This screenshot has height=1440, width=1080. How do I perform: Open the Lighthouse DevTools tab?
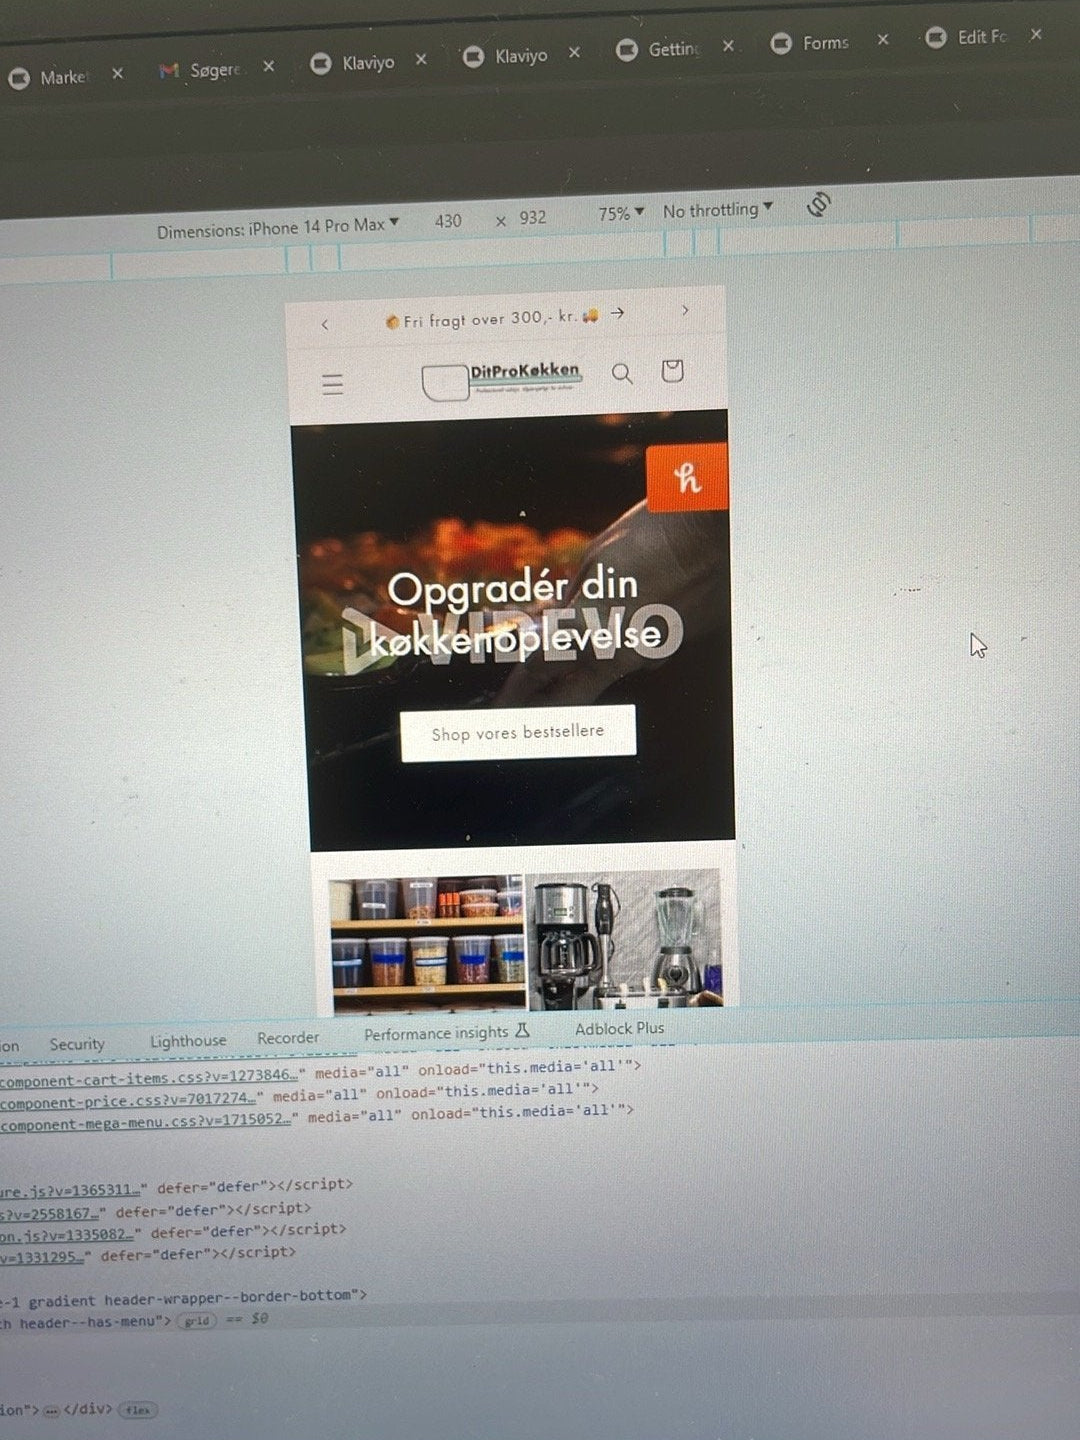(188, 1040)
